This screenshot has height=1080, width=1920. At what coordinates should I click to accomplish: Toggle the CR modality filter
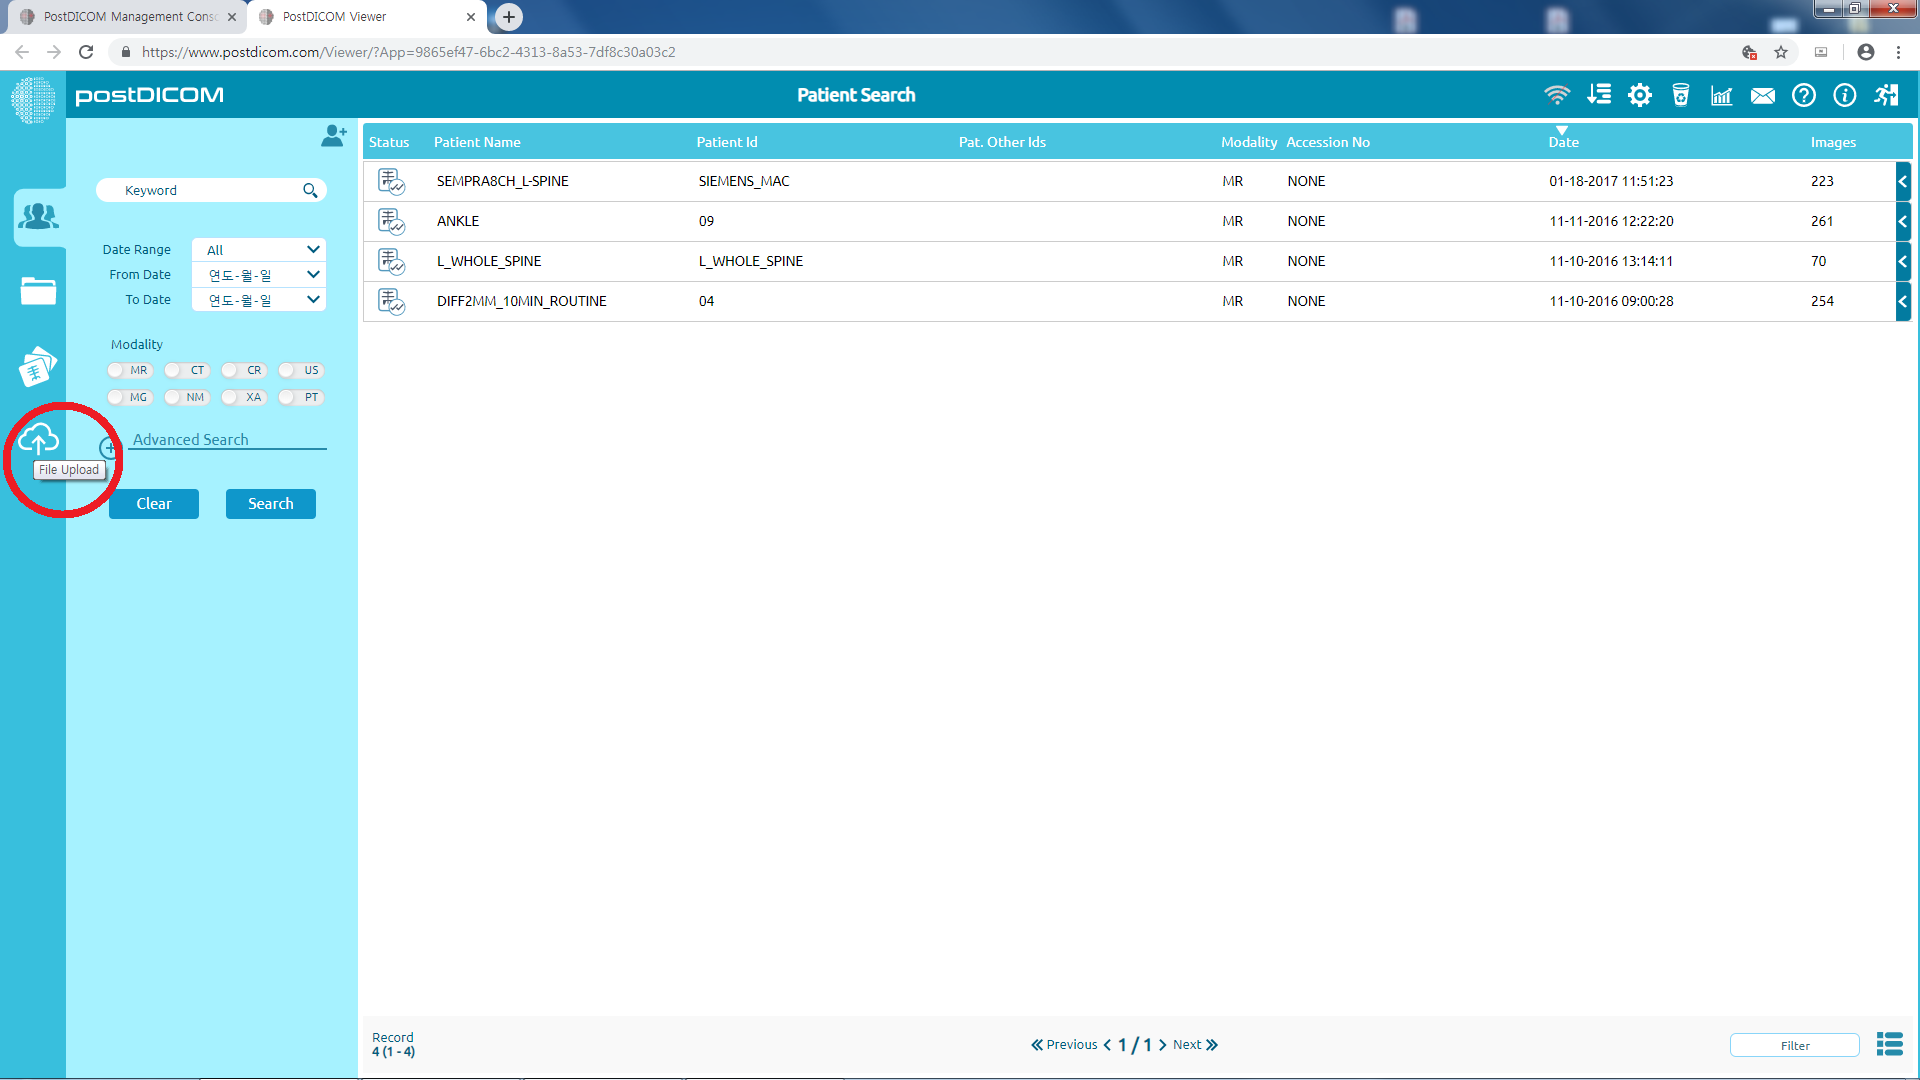(243, 370)
